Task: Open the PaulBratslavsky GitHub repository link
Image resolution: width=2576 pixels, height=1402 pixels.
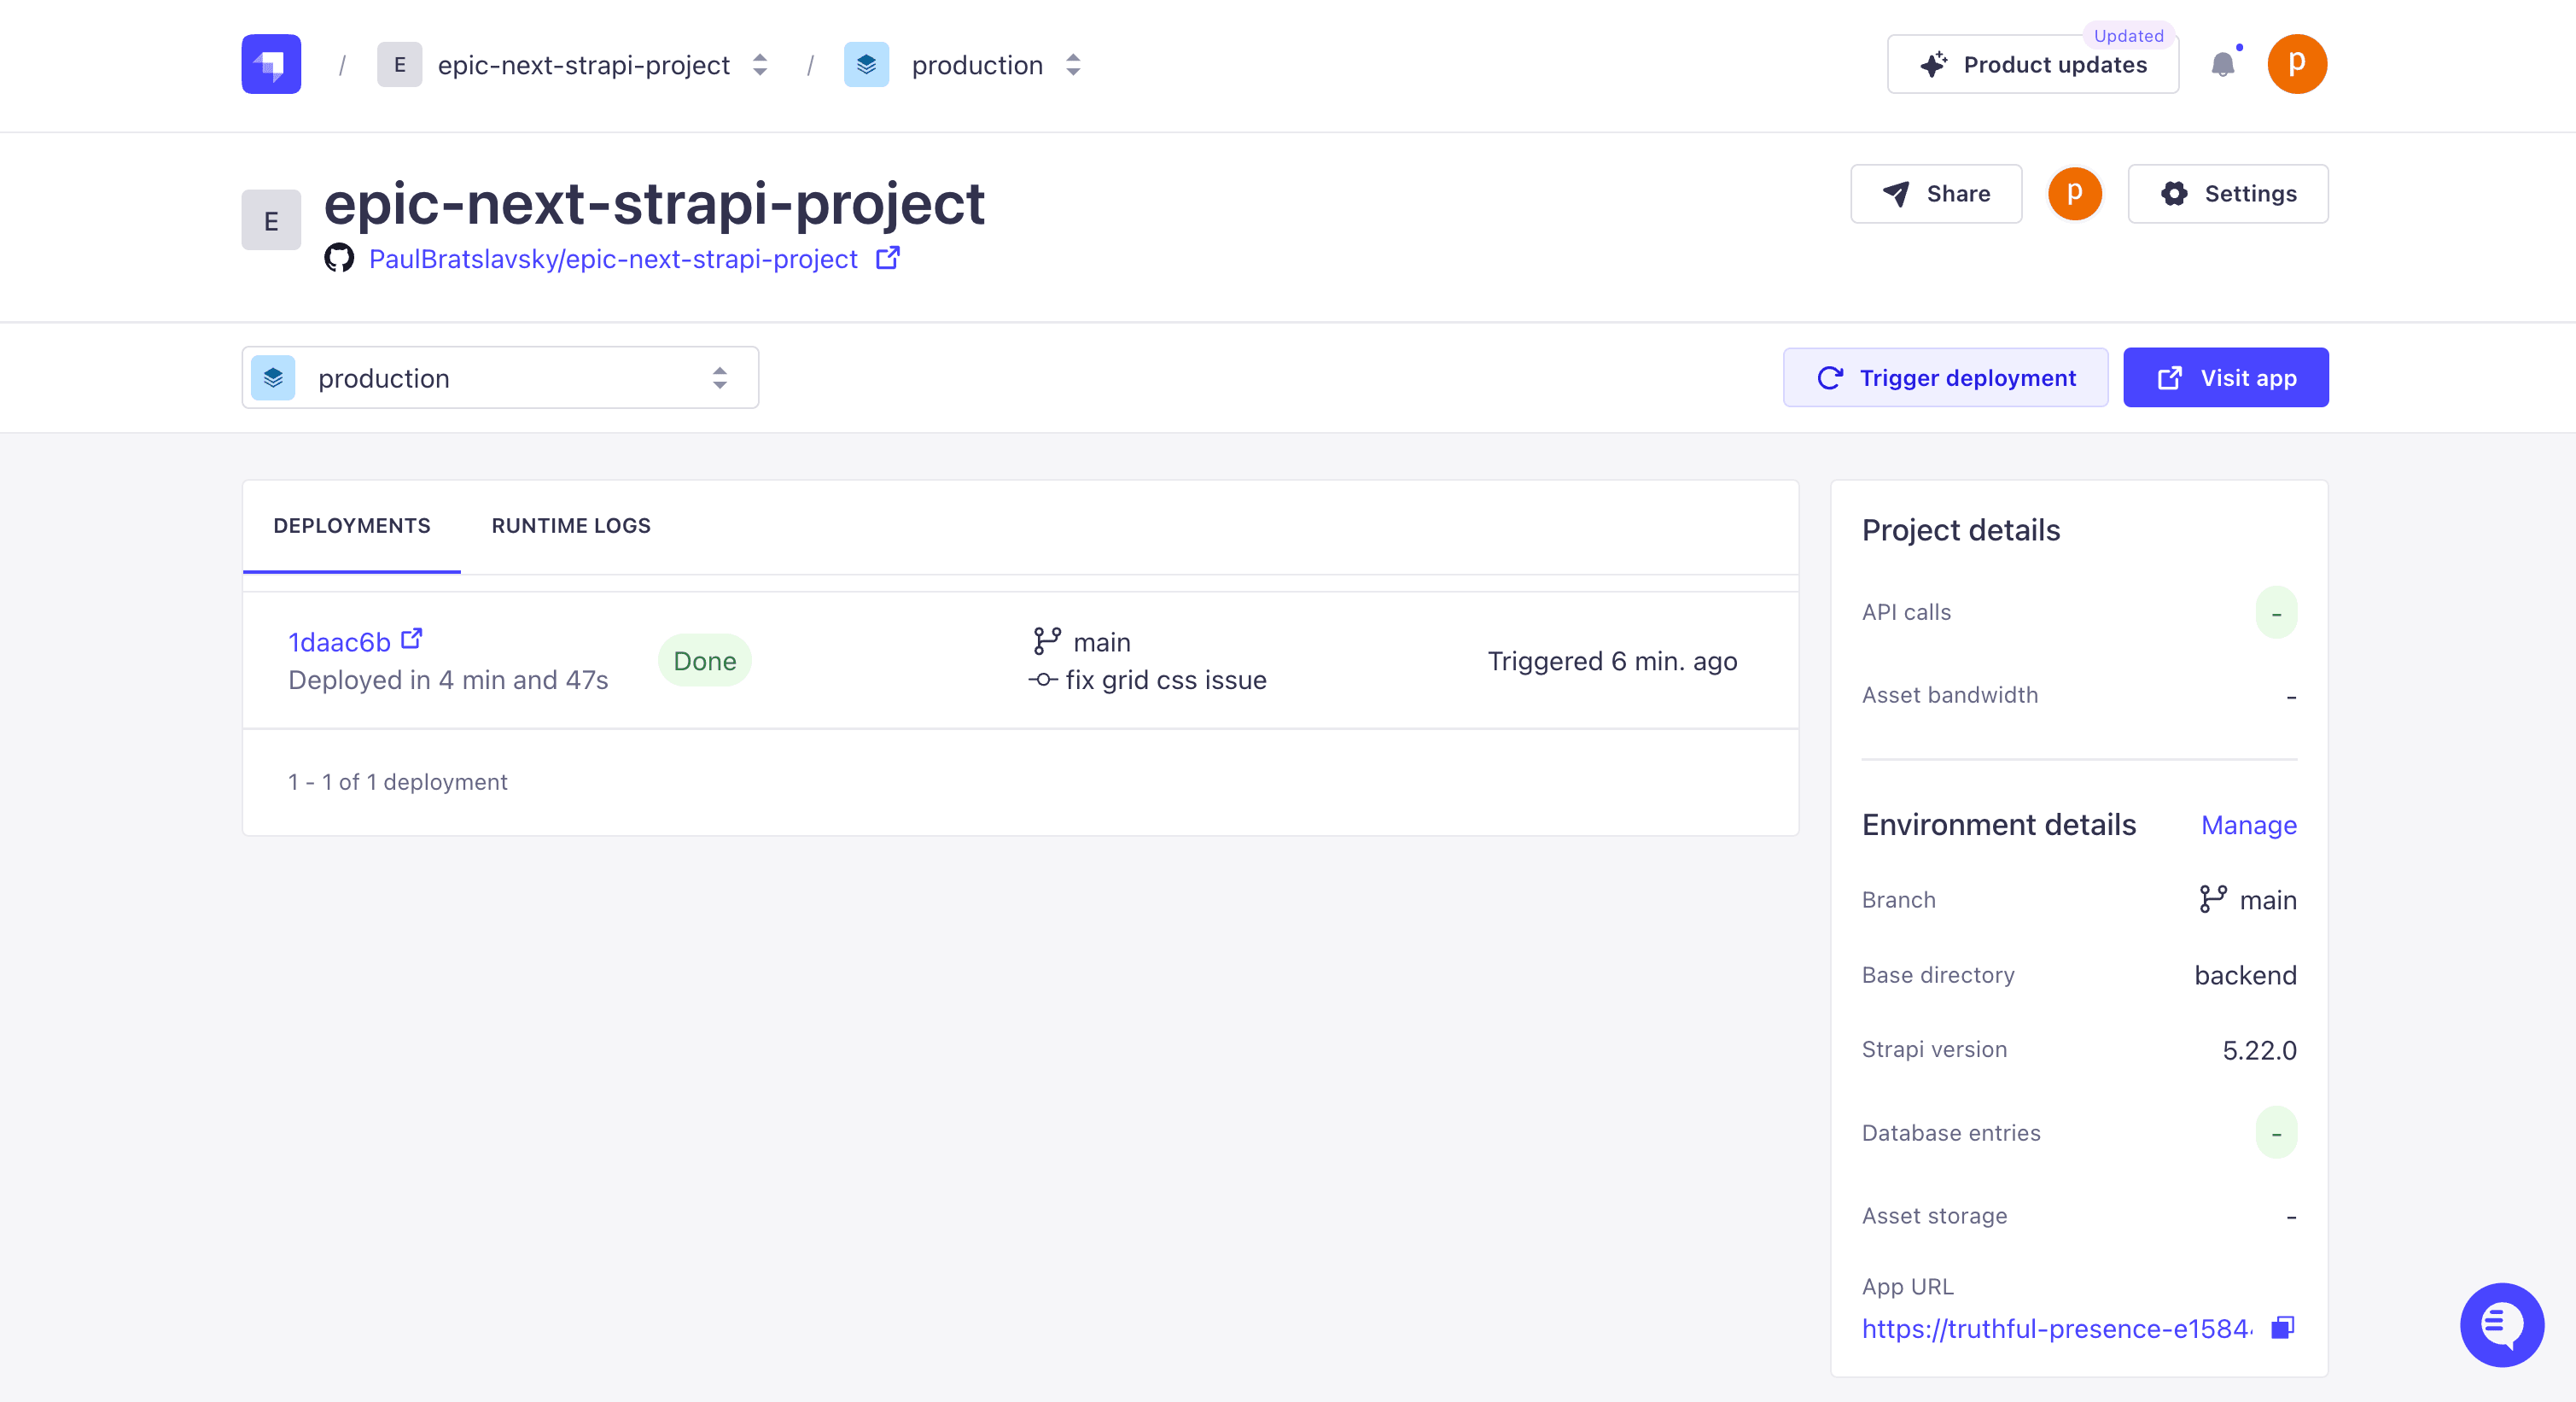Action: pyautogui.click(x=613, y=258)
